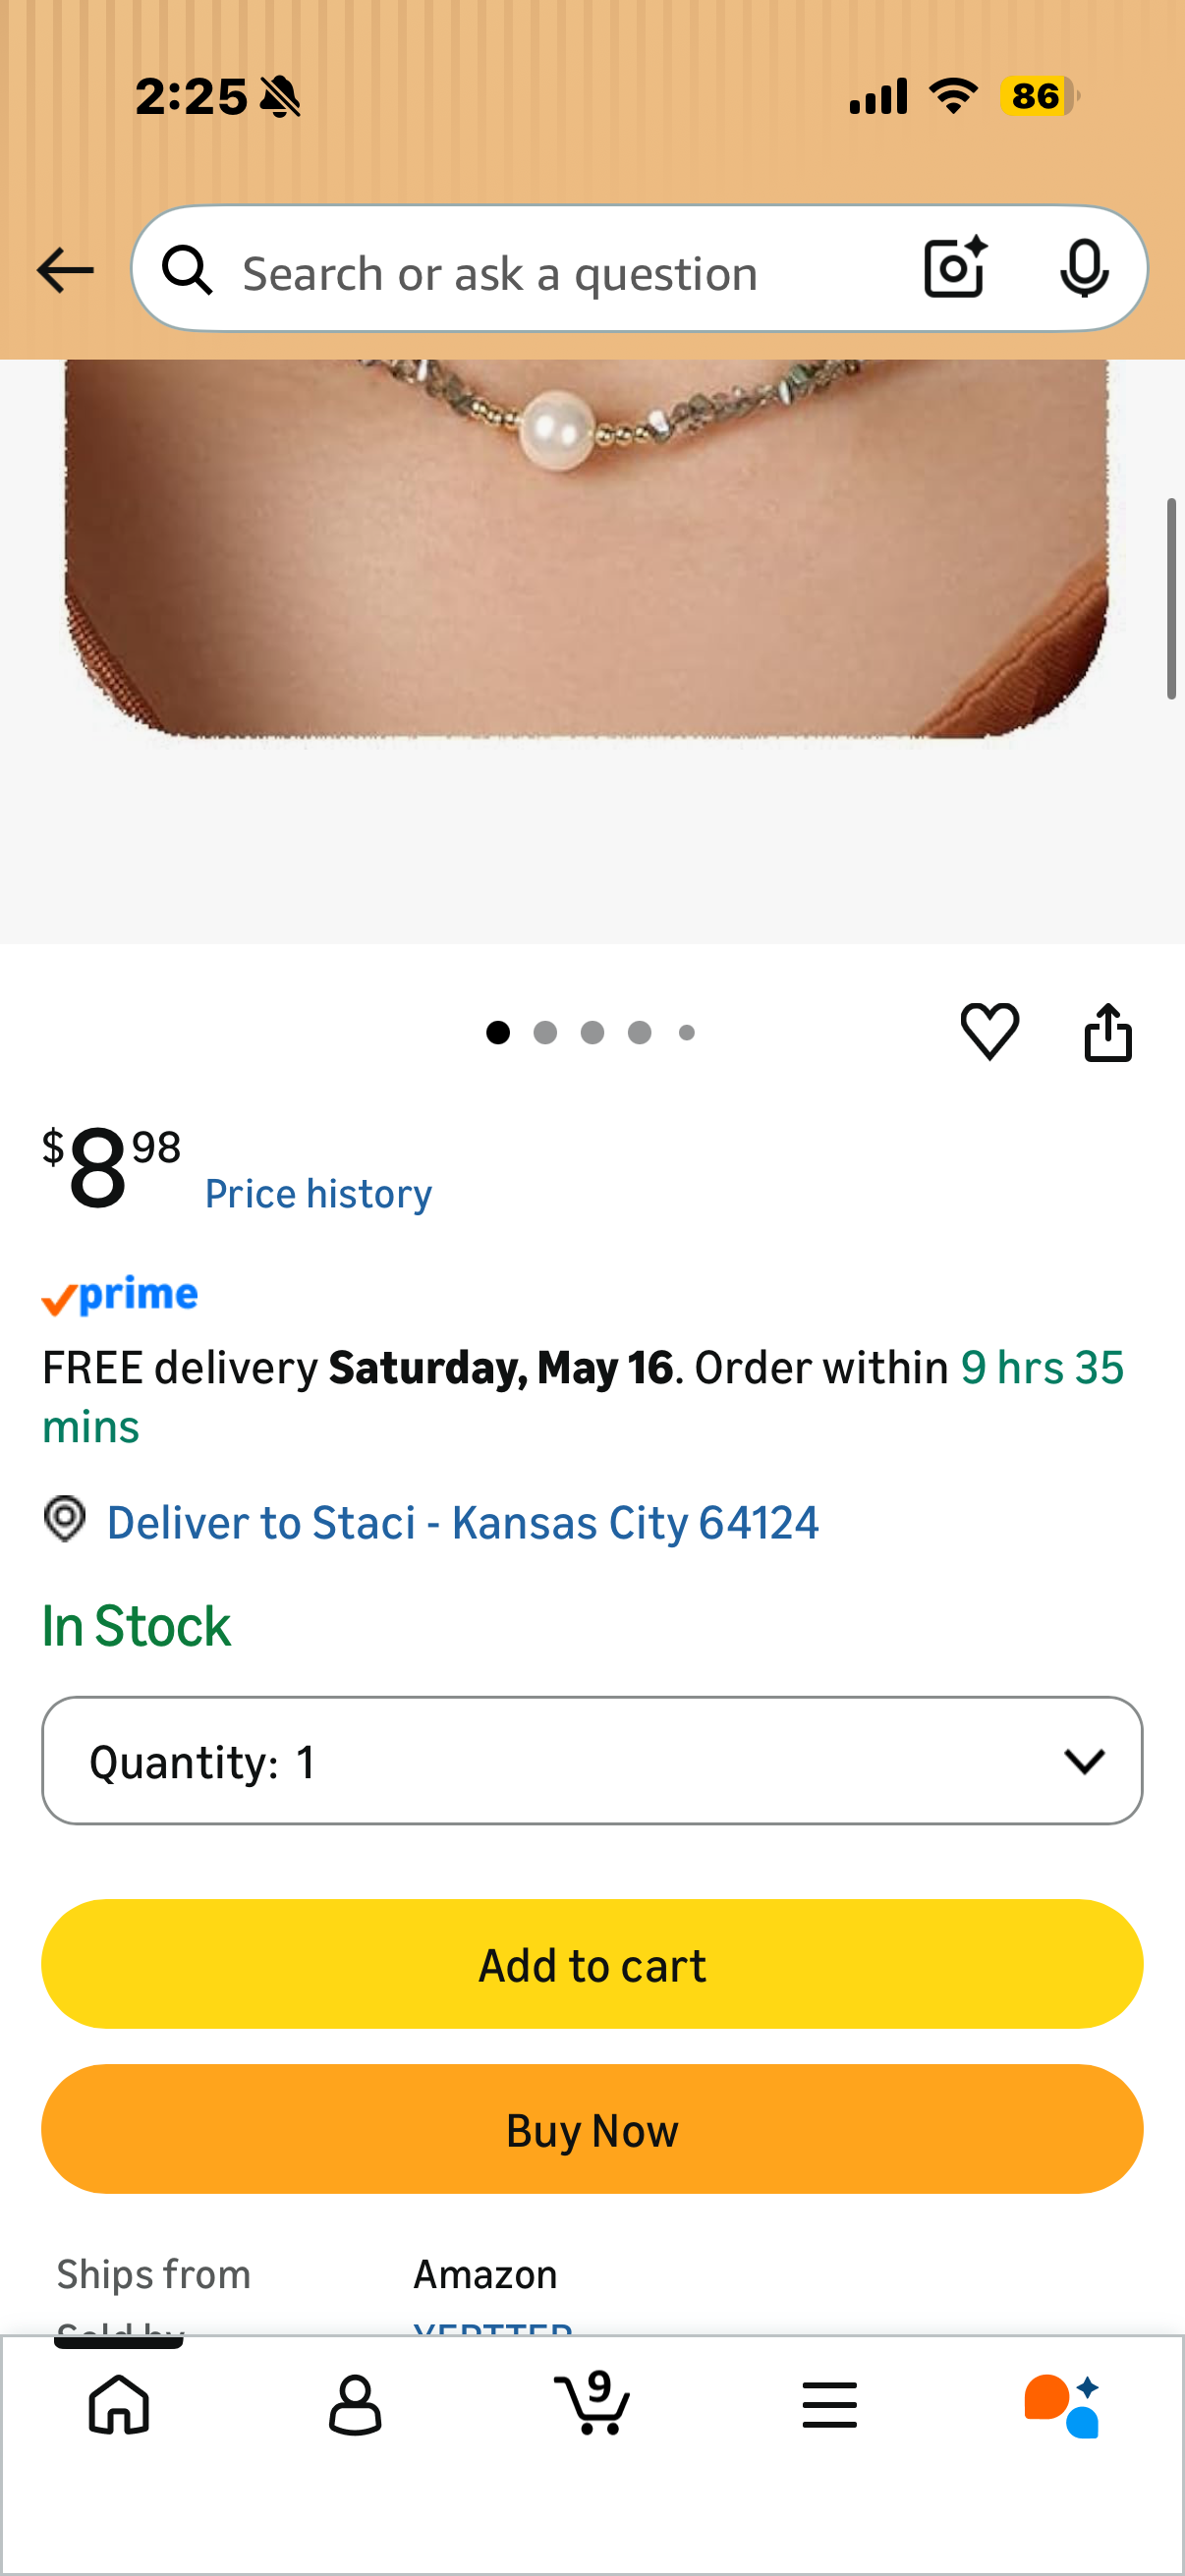The width and height of the screenshot is (1185, 2576).
Task: Open the Price history link
Action: click(x=318, y=1194)
